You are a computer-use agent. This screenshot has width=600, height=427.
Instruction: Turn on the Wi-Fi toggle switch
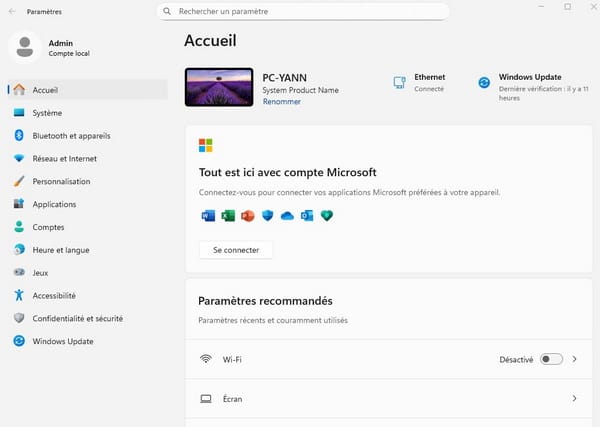(551, 359)
